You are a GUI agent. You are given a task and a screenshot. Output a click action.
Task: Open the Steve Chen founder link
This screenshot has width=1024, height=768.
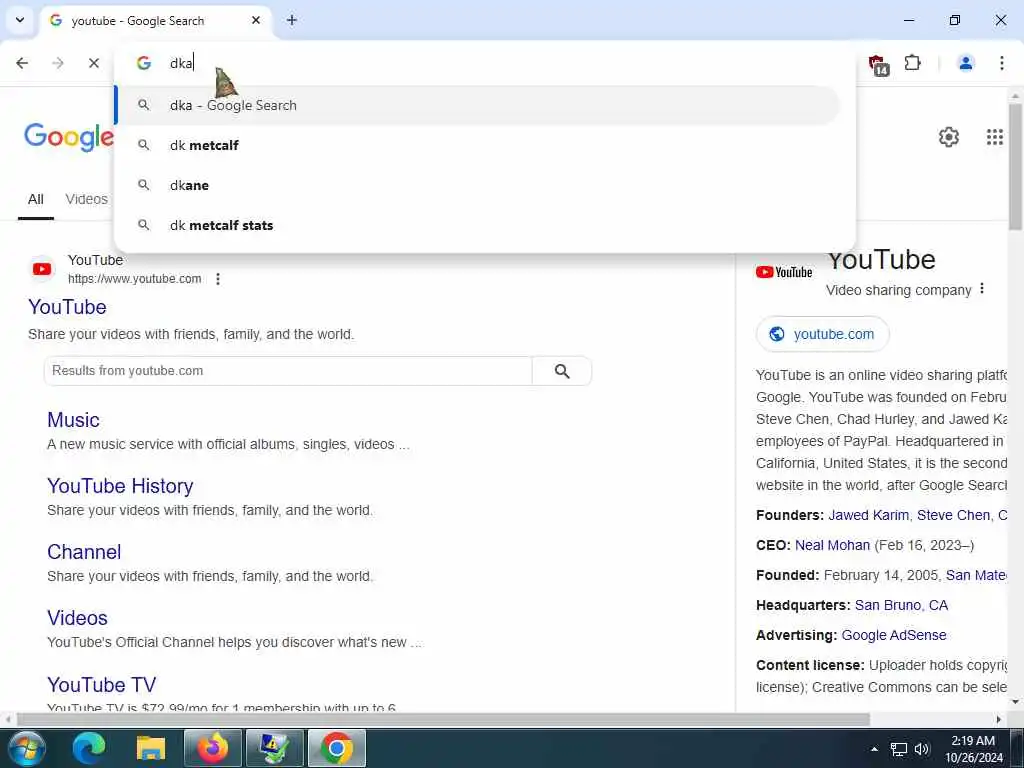[x=953, y=515]
